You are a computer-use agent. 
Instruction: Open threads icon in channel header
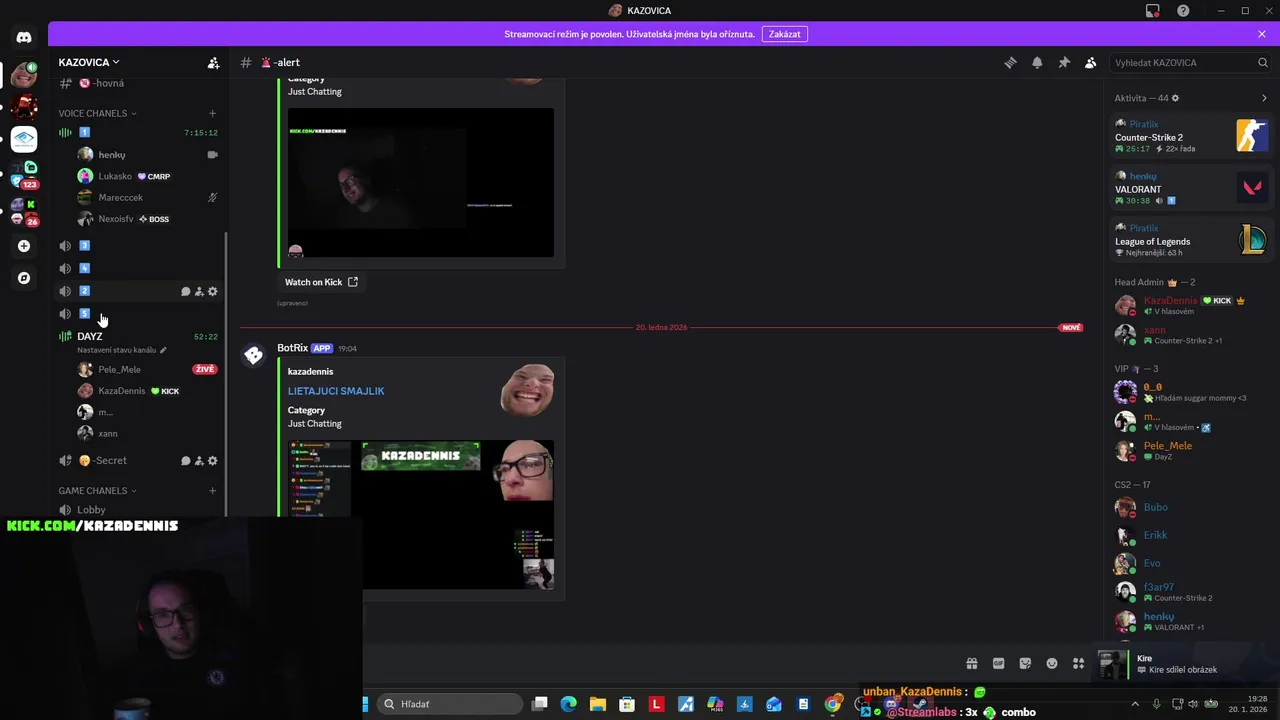click(1010, 63)
